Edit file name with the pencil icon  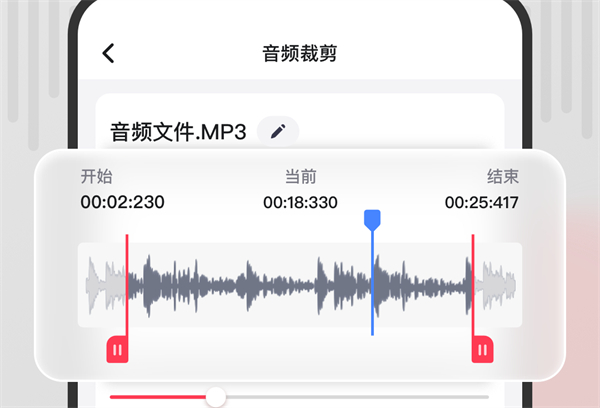pyautogui.click(x=278, y=131)
